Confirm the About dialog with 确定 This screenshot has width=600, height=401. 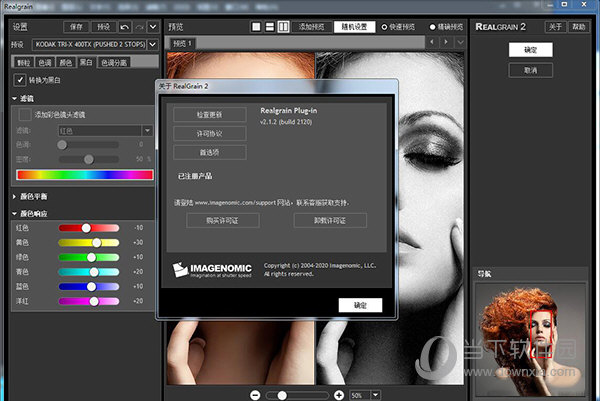click(360, 305)
